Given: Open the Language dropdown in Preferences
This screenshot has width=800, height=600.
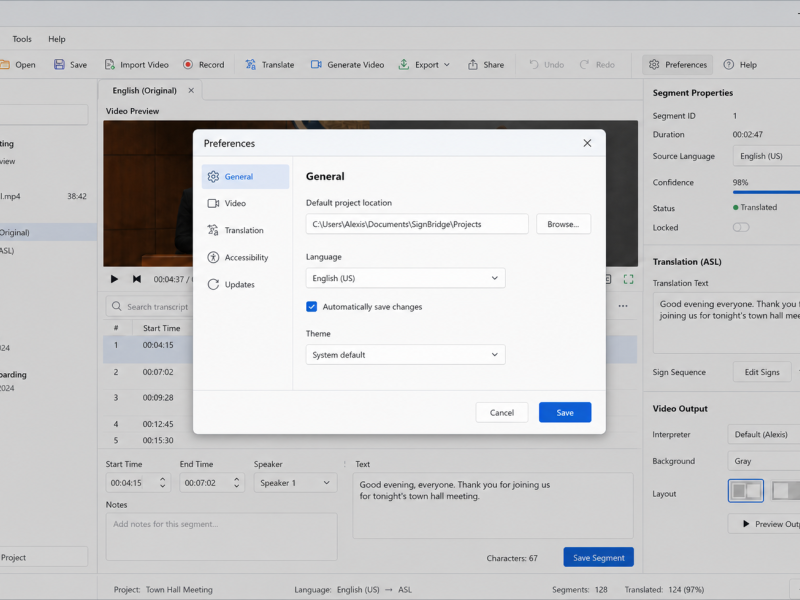Looking at the screenshot, I should pyautogui.click(x=406, y=278).
